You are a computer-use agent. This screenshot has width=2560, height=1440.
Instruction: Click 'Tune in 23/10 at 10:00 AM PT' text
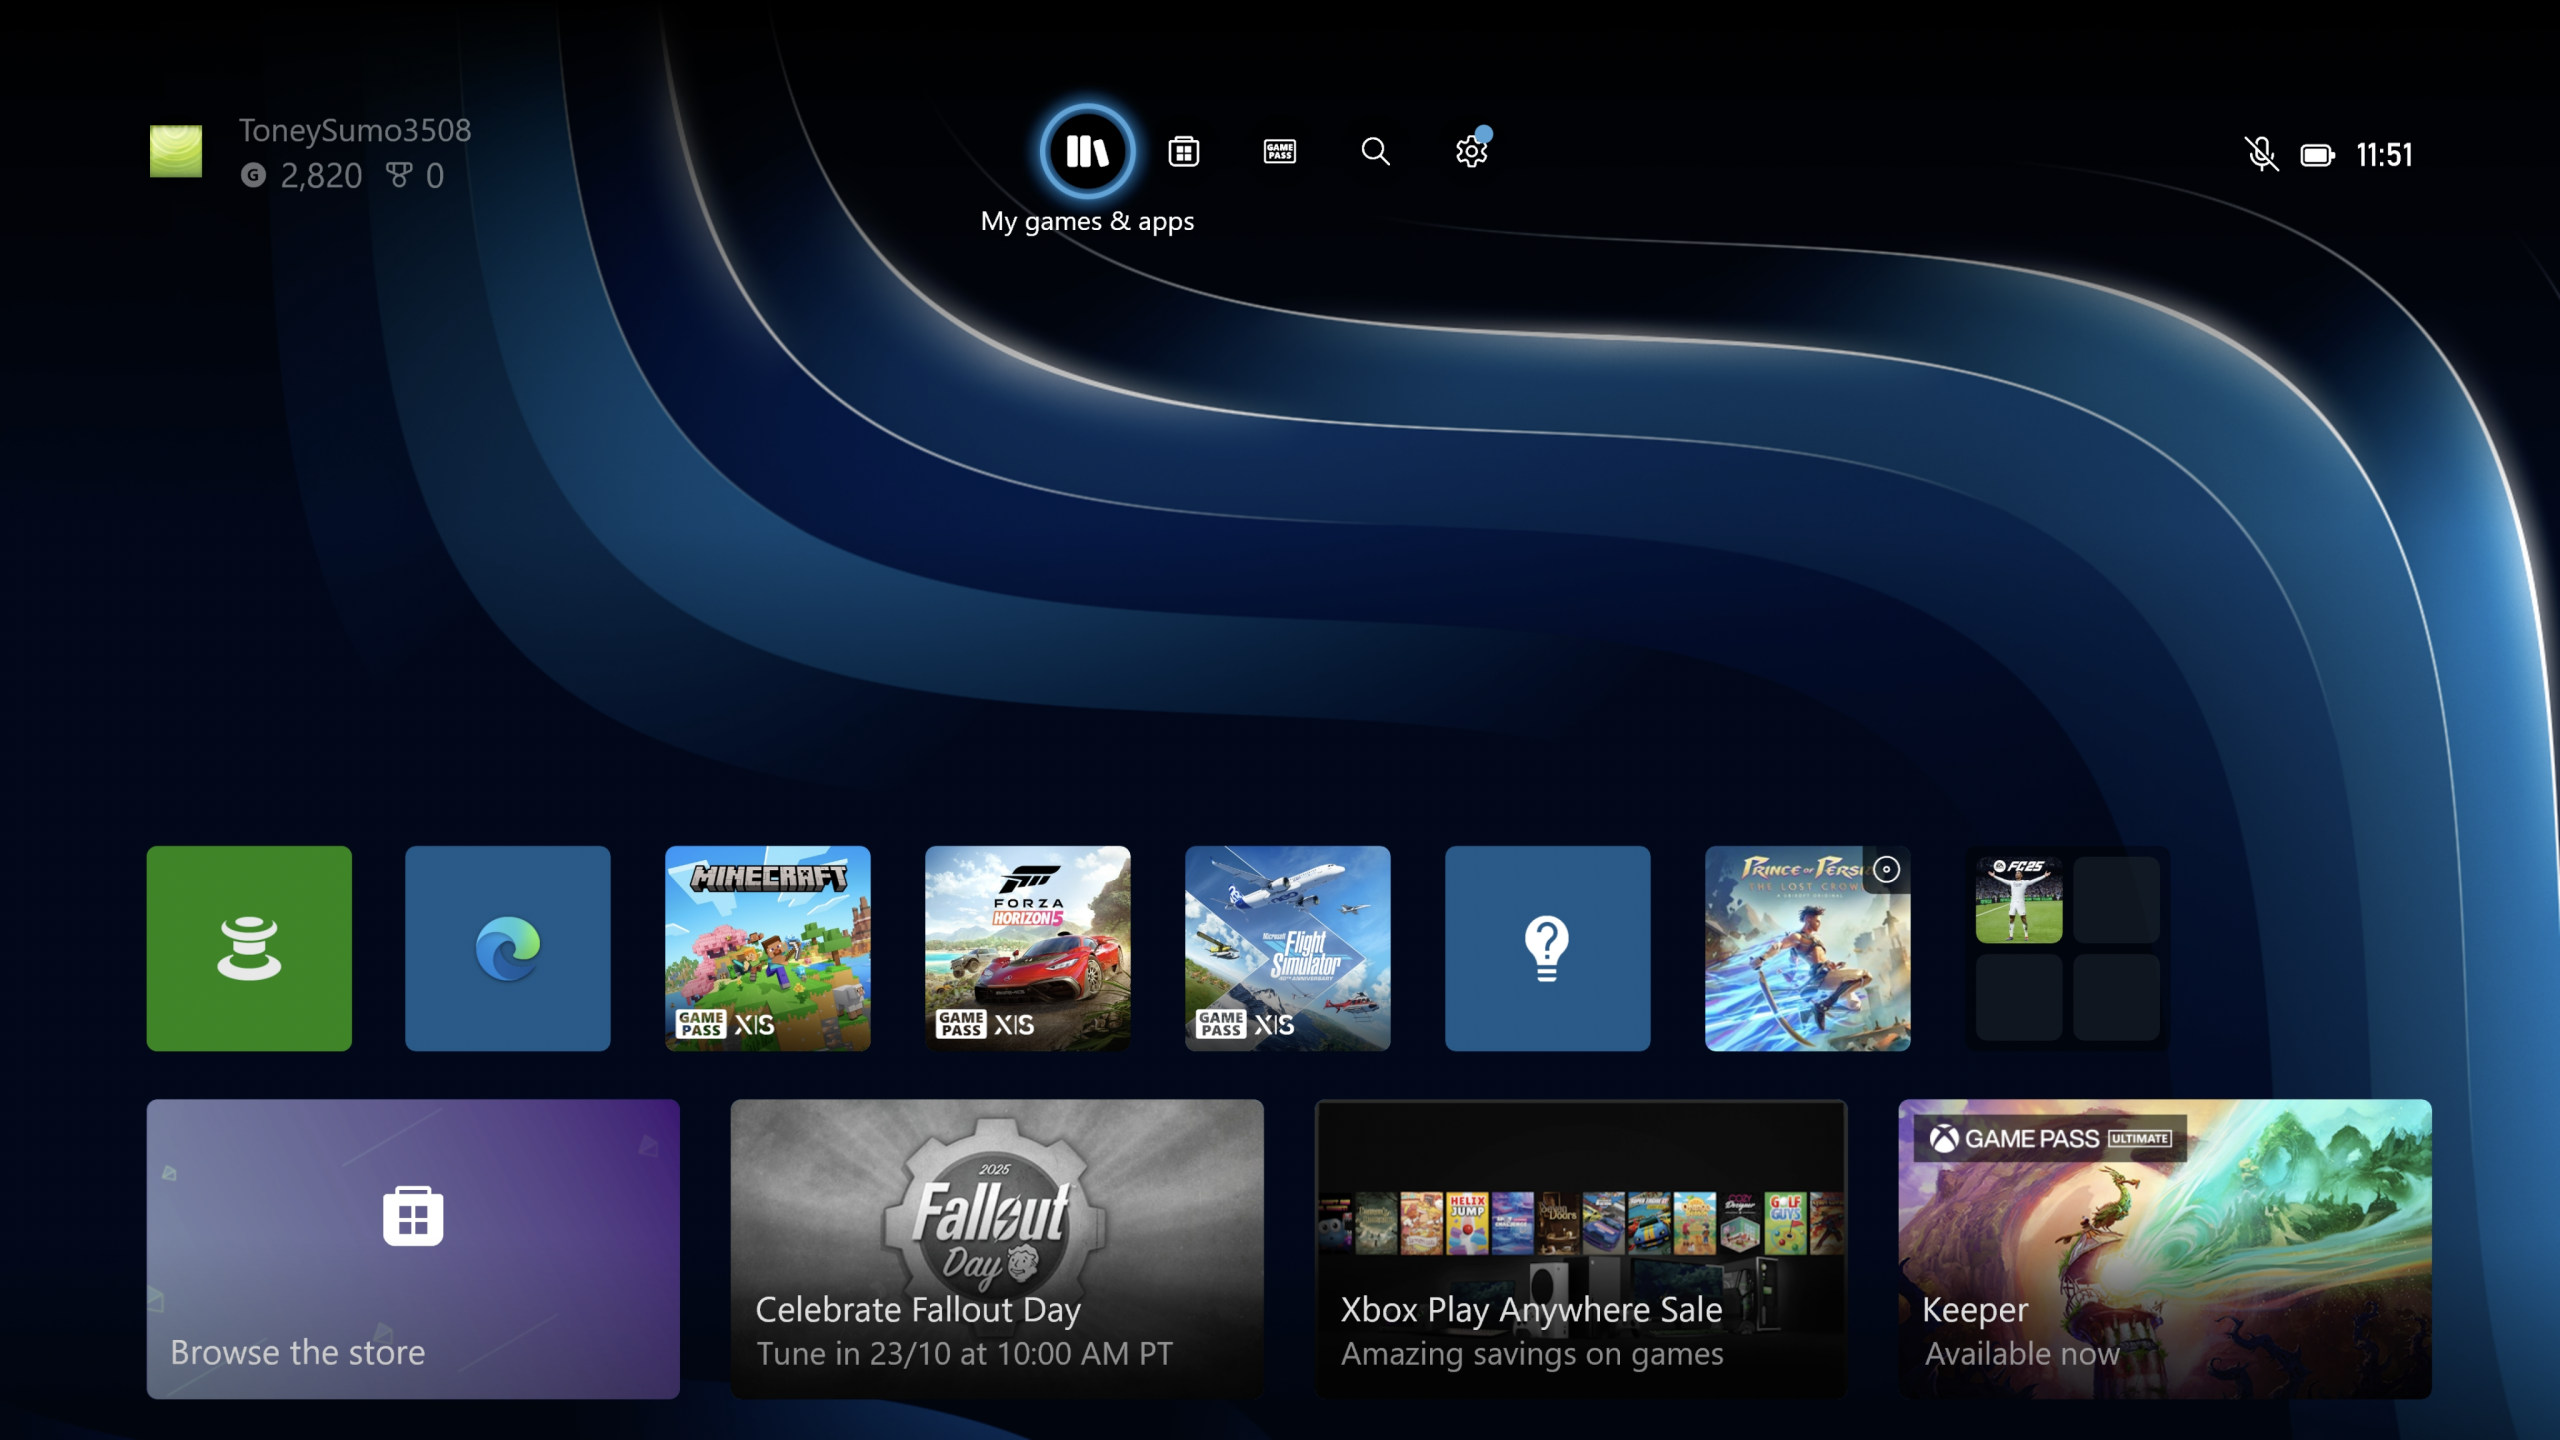click(x=964, y=1353)
